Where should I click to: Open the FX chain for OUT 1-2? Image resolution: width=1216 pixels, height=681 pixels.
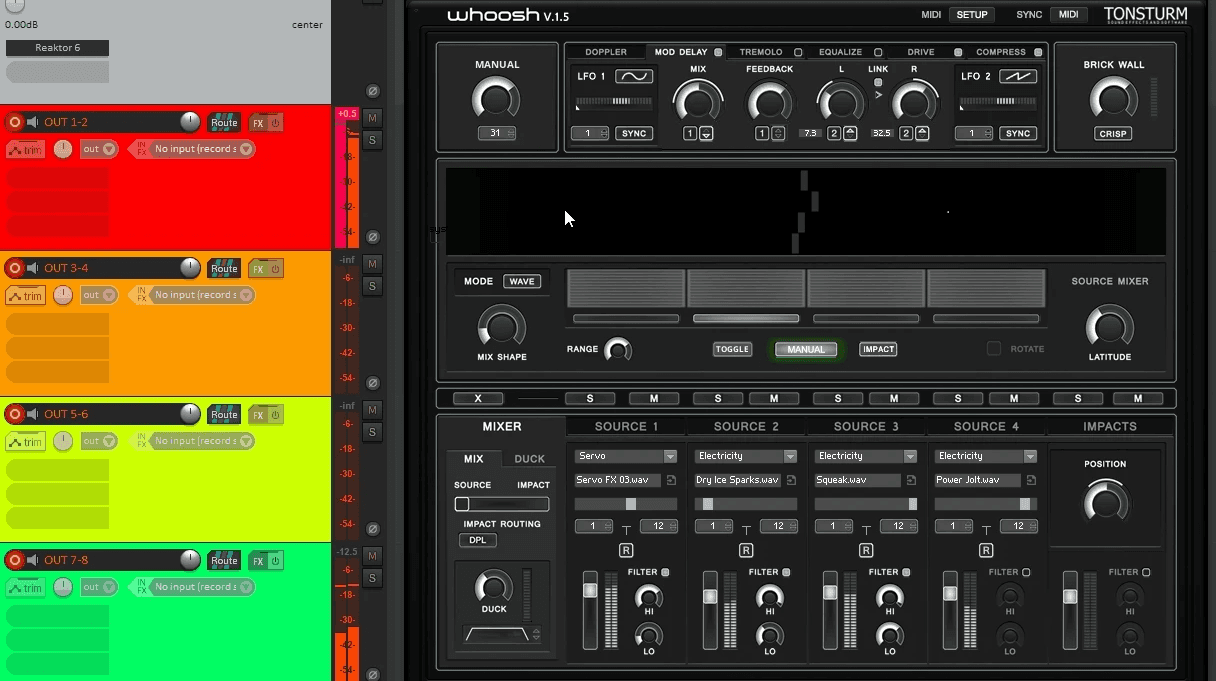coord(258,123)
